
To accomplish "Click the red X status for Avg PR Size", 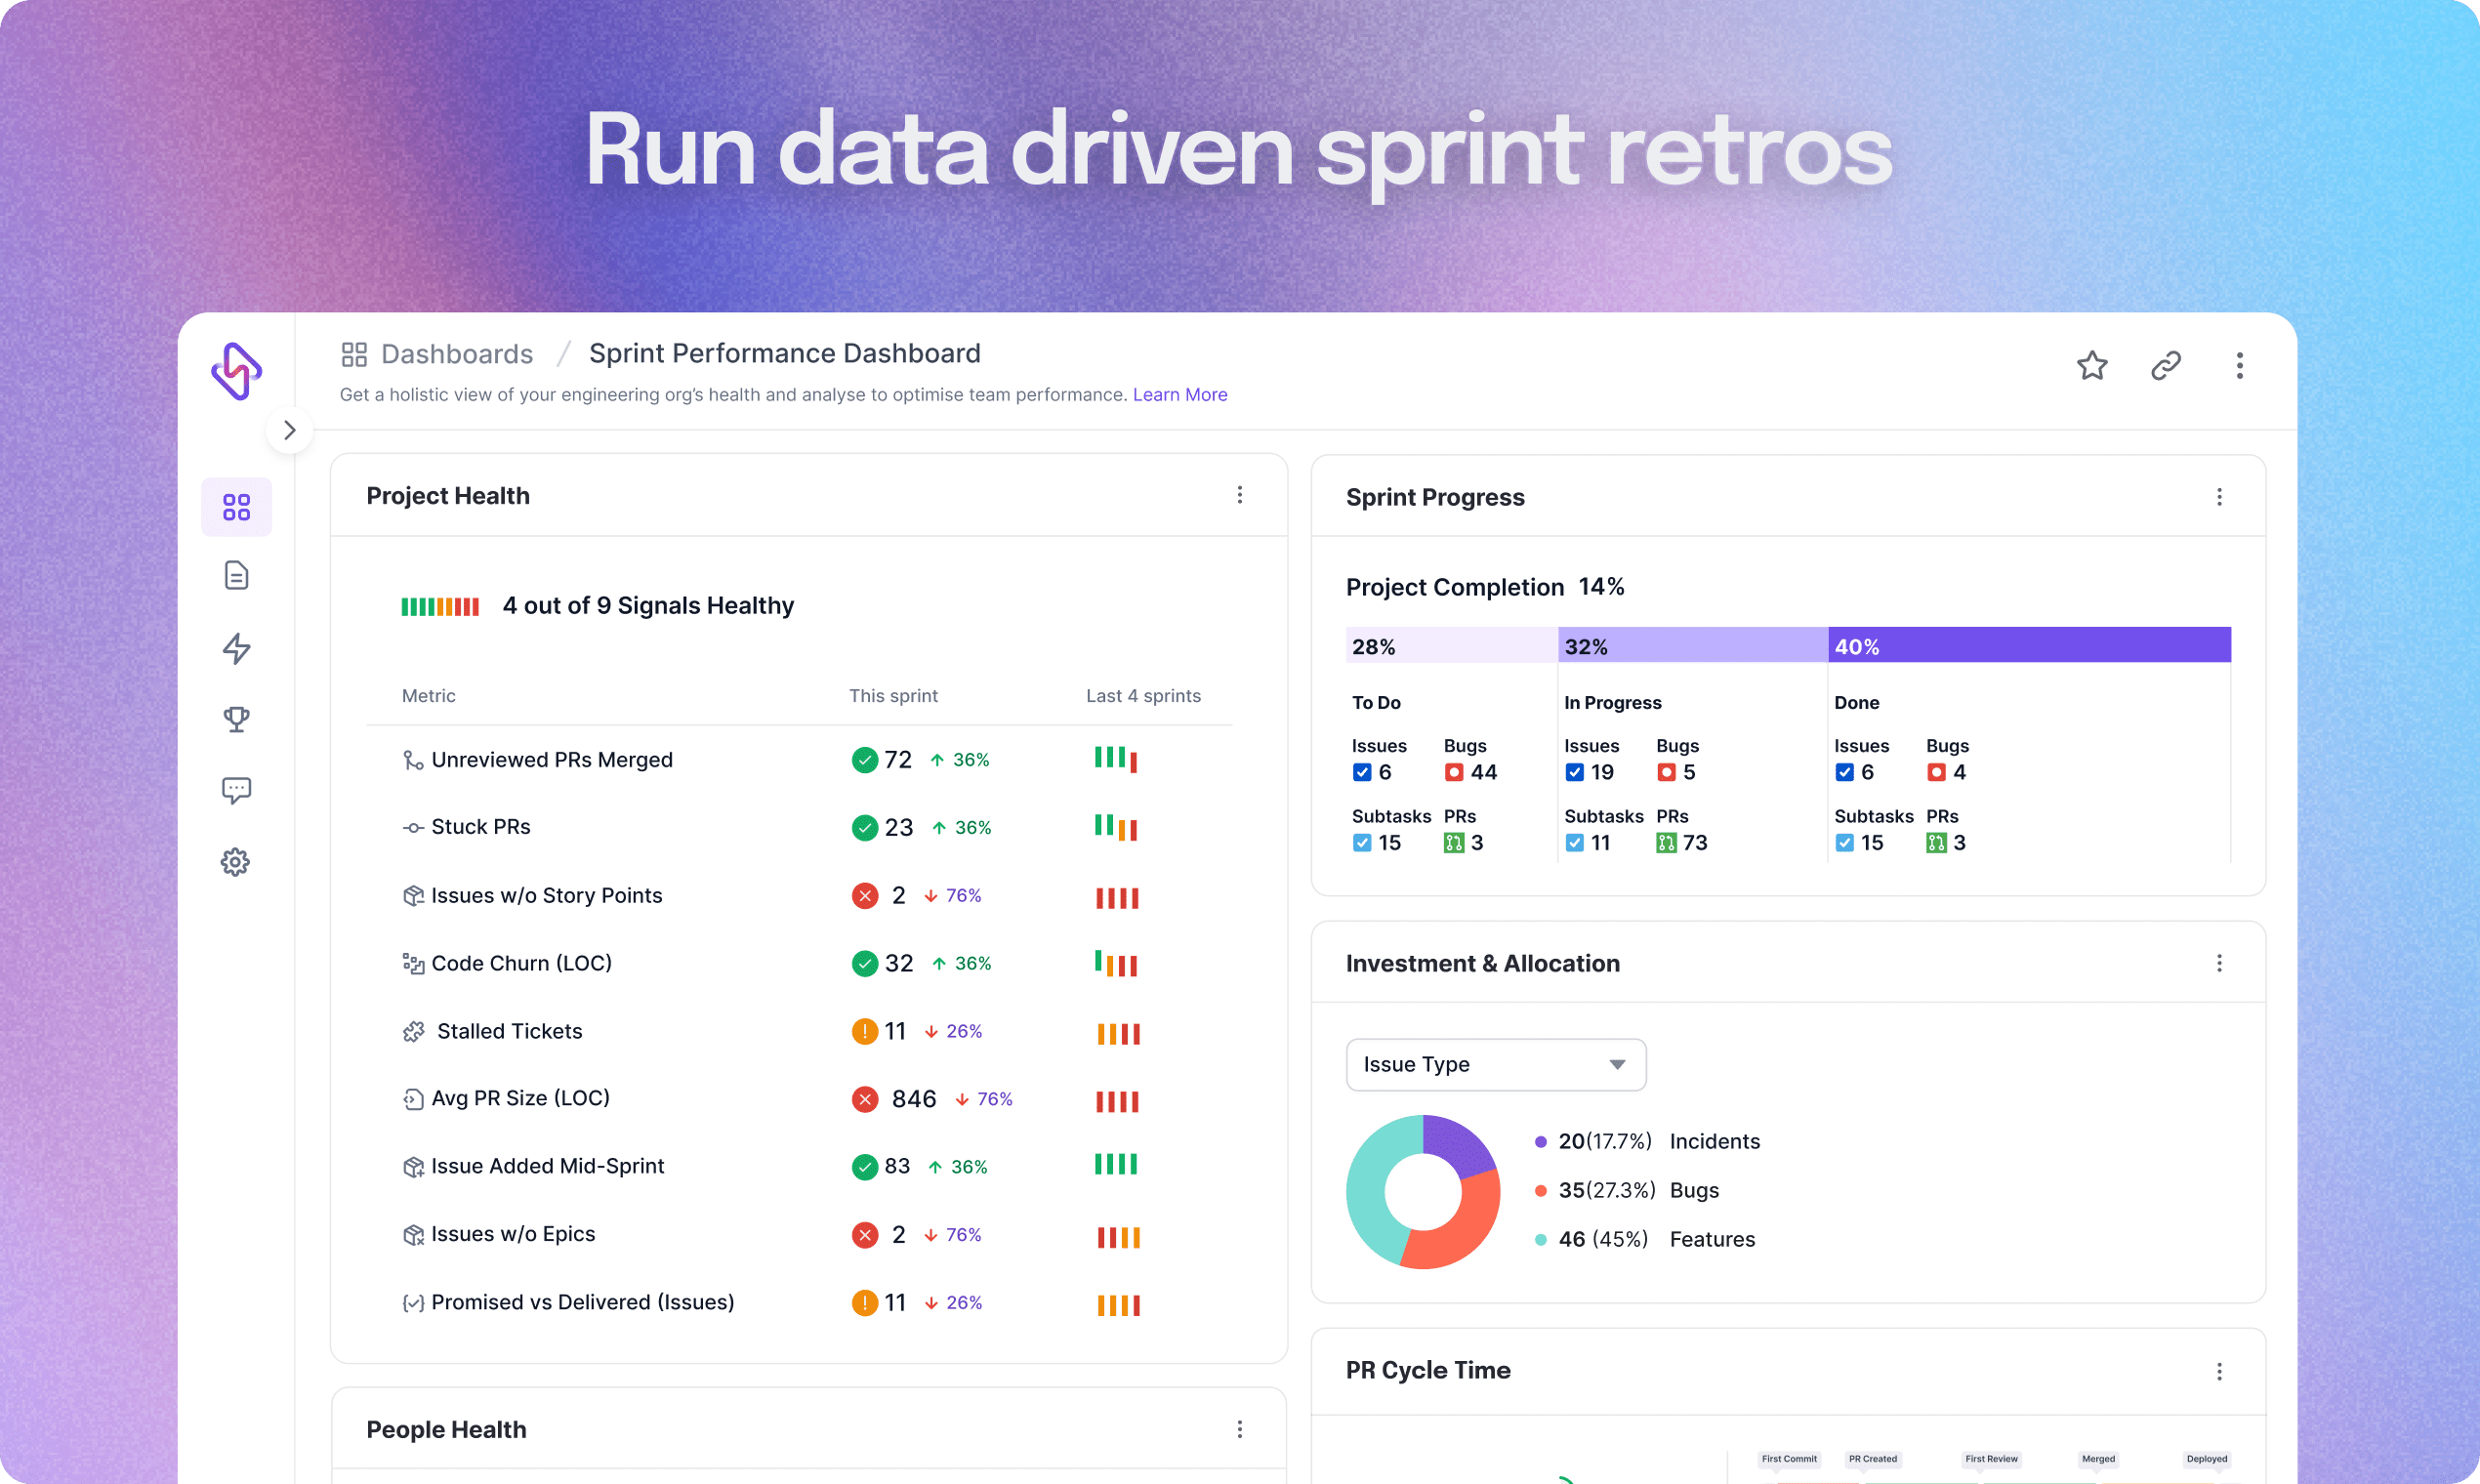I will tap(865, 1099).
